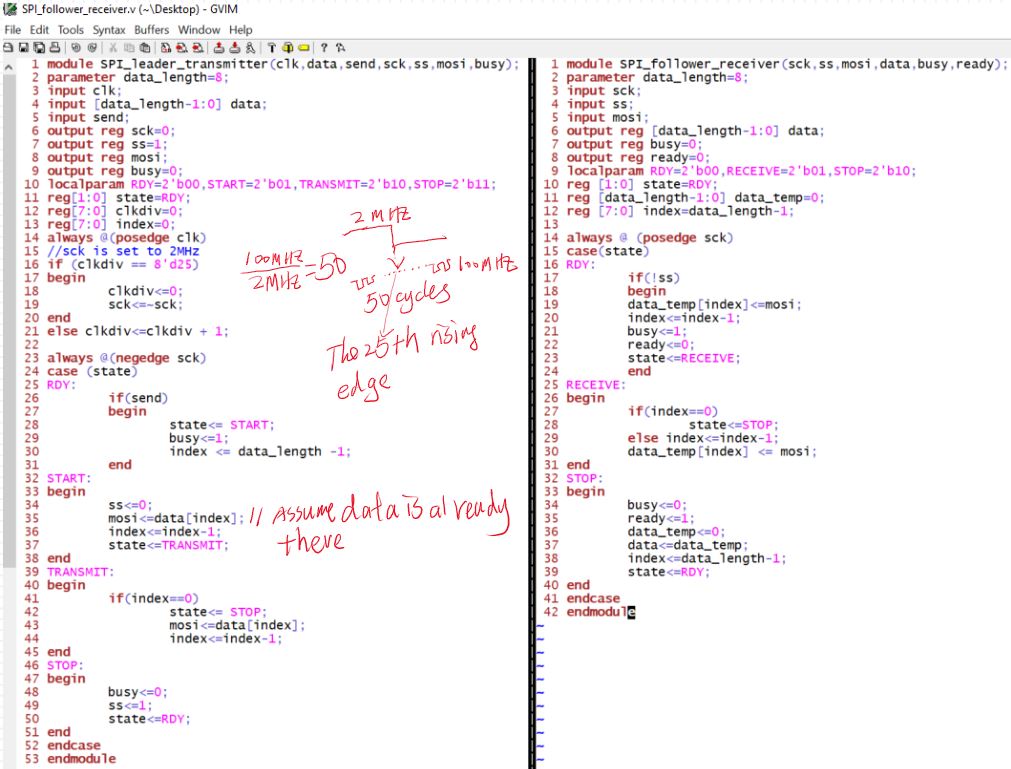Click 'endmodule' at line 42 right pane
Viewport: 1011px width, 769px height.
pyautogui.click(x=601, y=612)
